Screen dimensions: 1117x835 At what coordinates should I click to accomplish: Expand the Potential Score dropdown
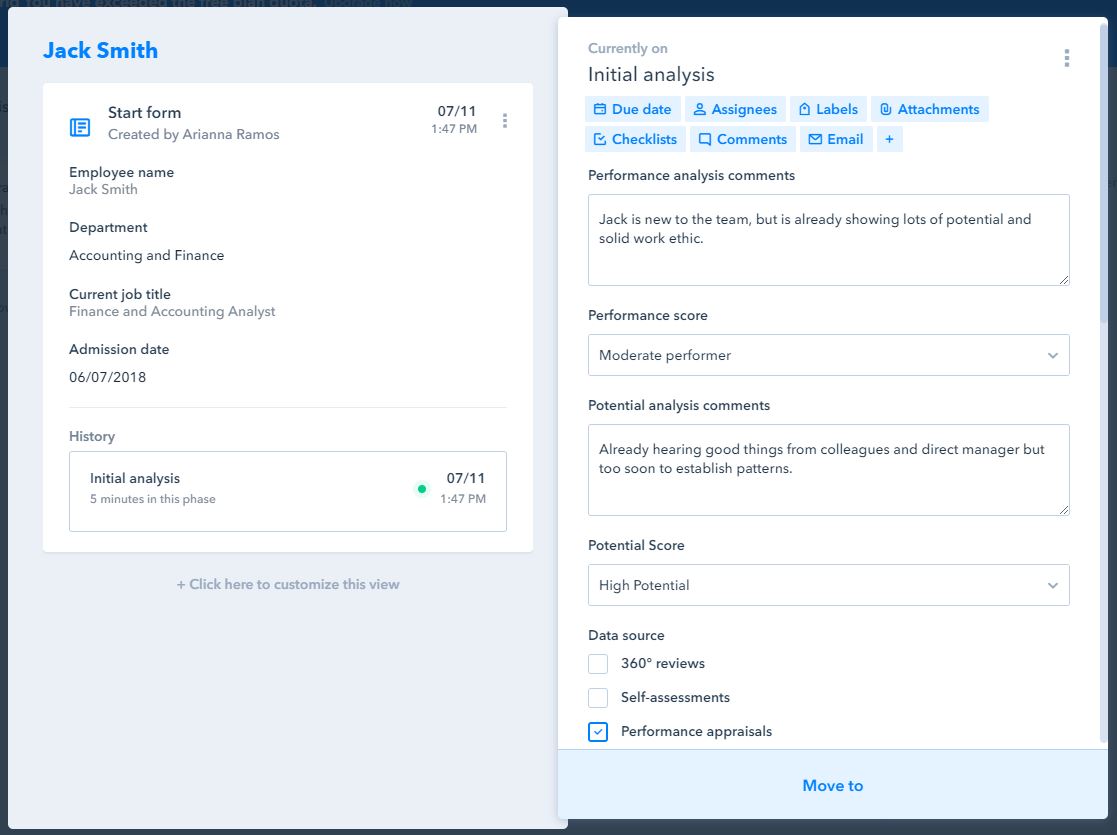828,585
